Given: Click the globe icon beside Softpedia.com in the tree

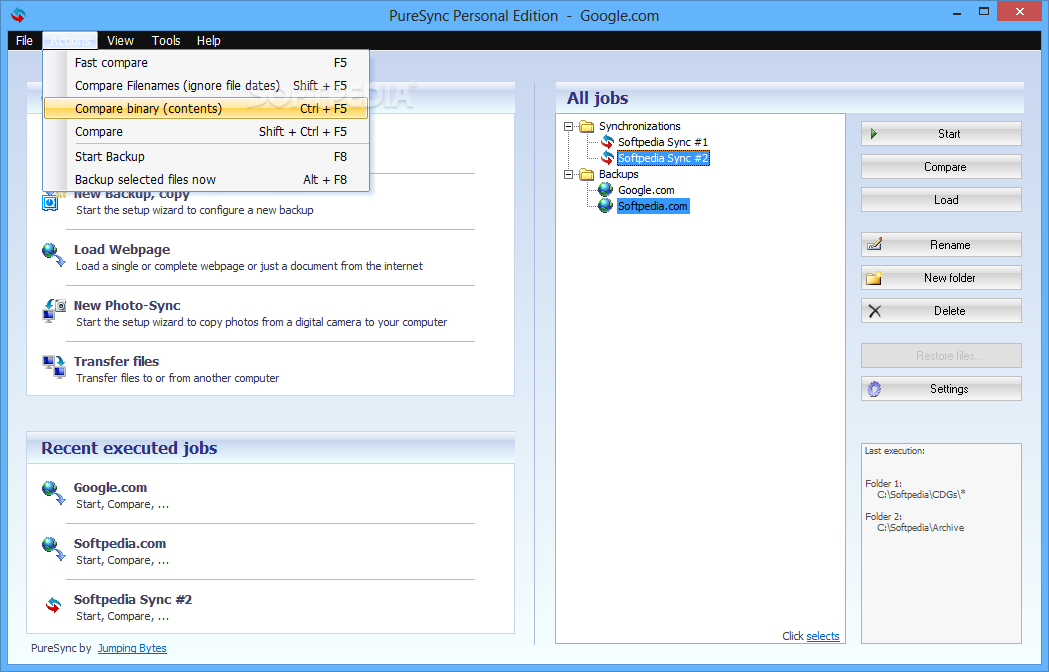Looking at the screenshot, I should coord(605,206).
